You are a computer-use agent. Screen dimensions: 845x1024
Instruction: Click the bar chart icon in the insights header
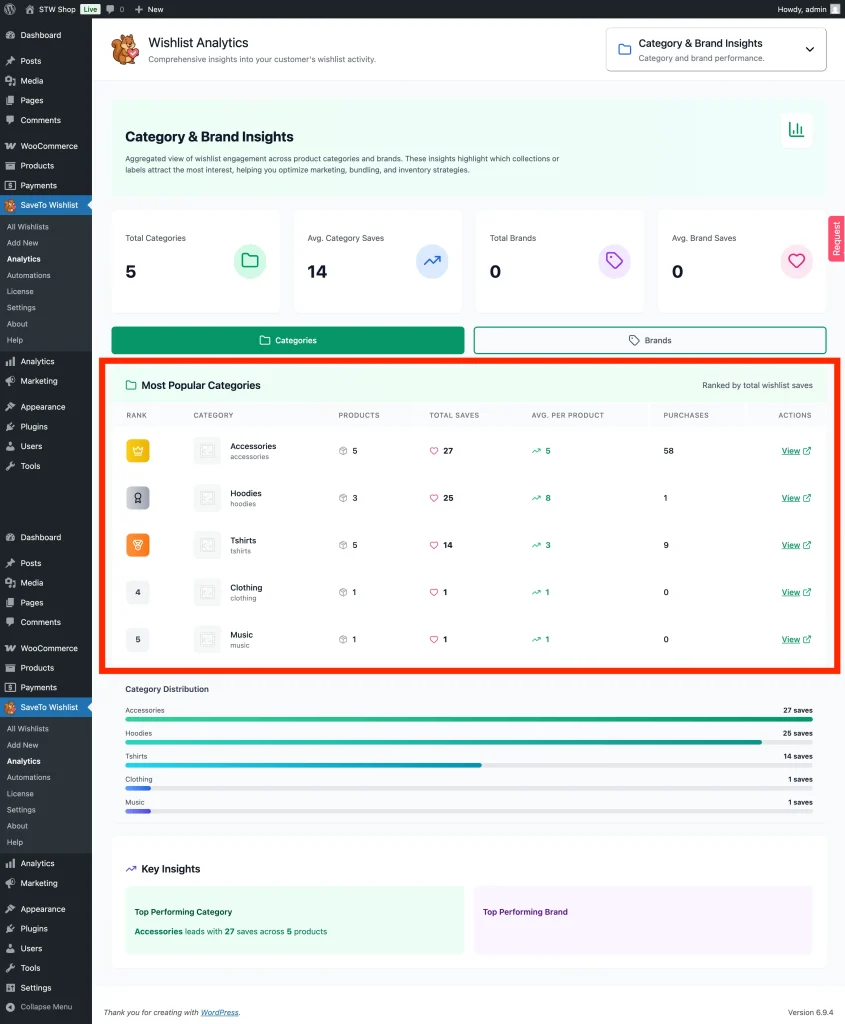[796, 130]
